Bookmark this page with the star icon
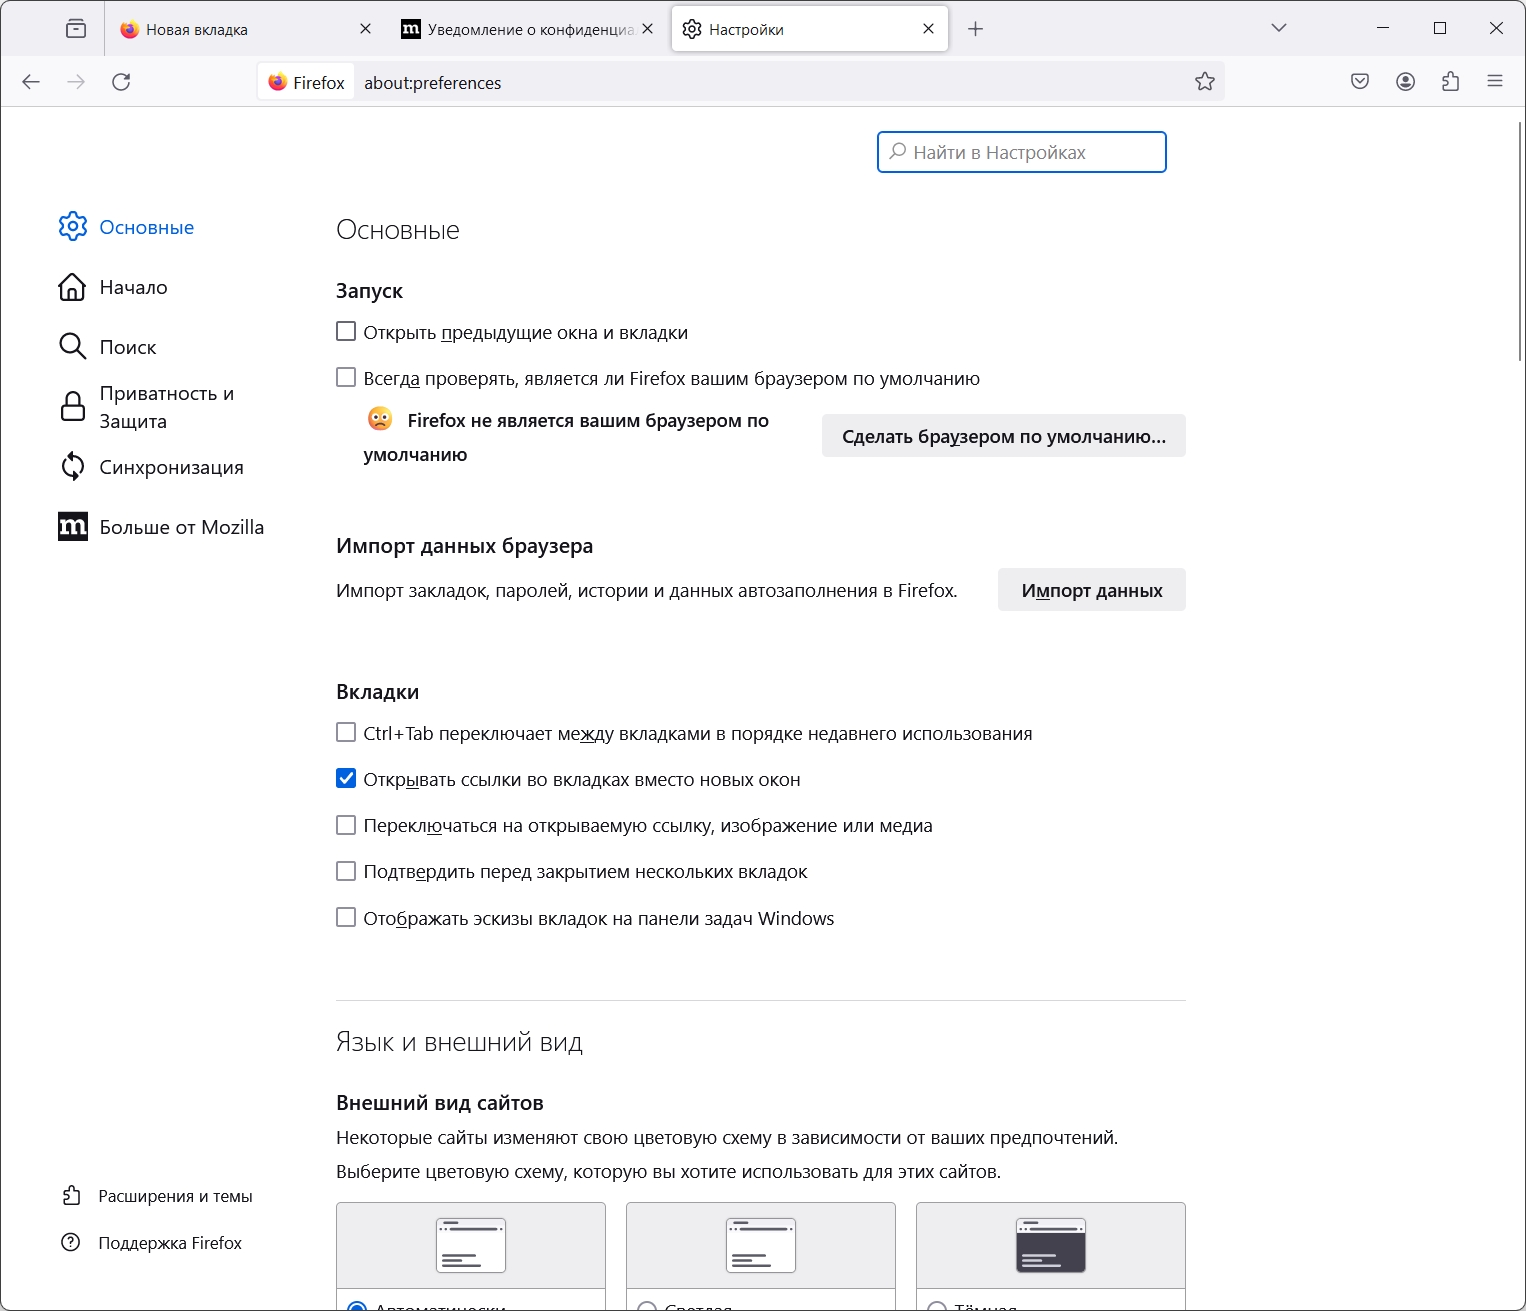The height and width of the screenshot is (1311, 1526). 1205,82
